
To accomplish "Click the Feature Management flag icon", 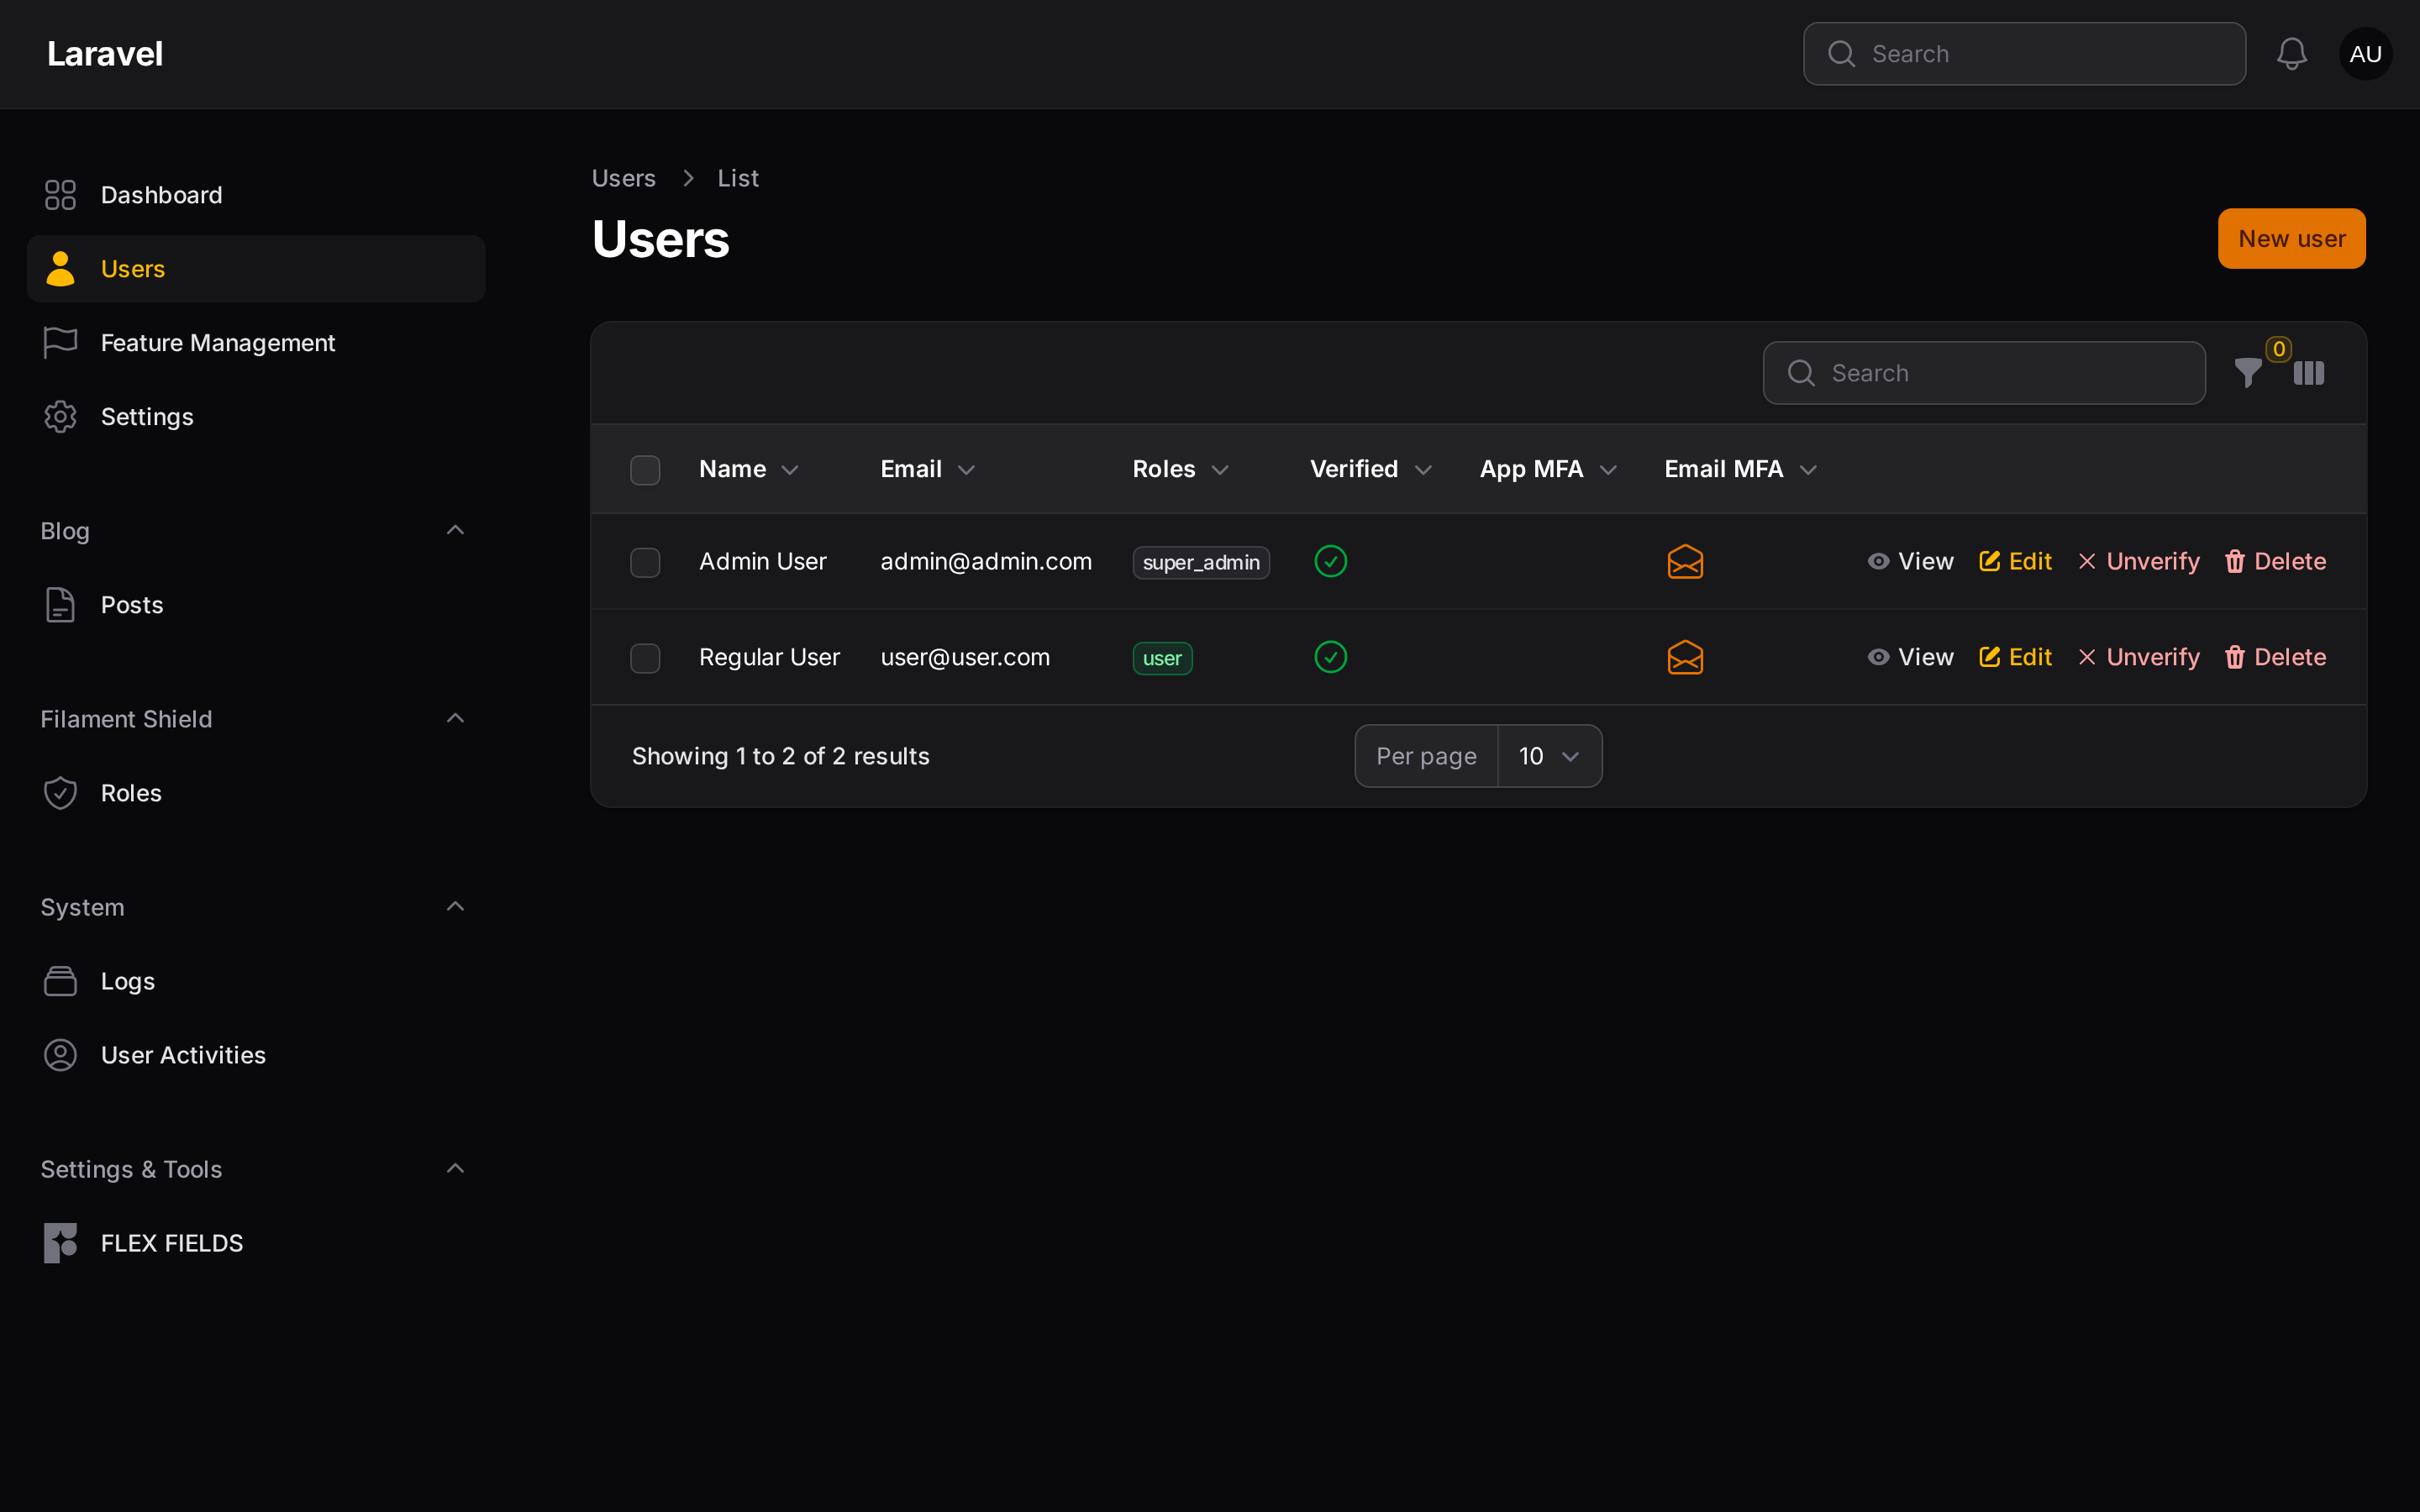I will coord(60,343).
